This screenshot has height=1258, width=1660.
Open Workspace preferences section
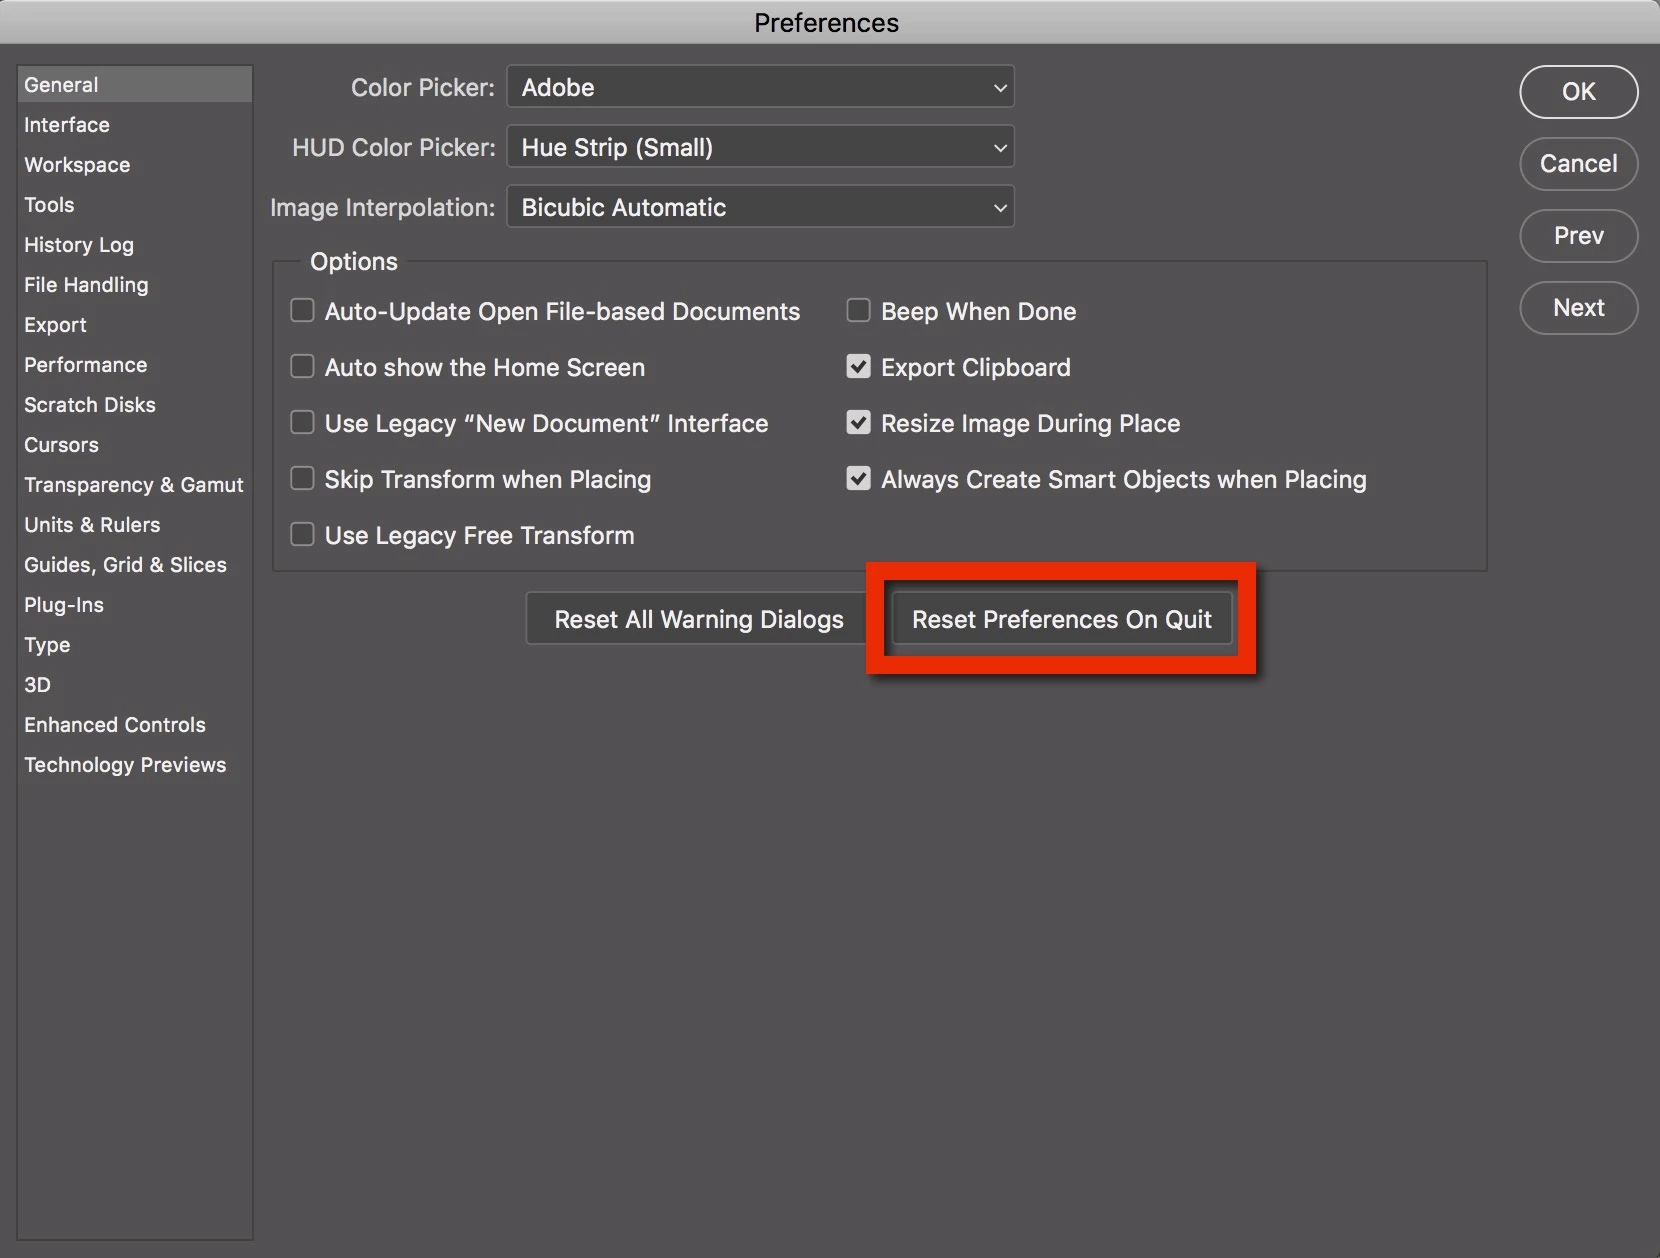135,165
